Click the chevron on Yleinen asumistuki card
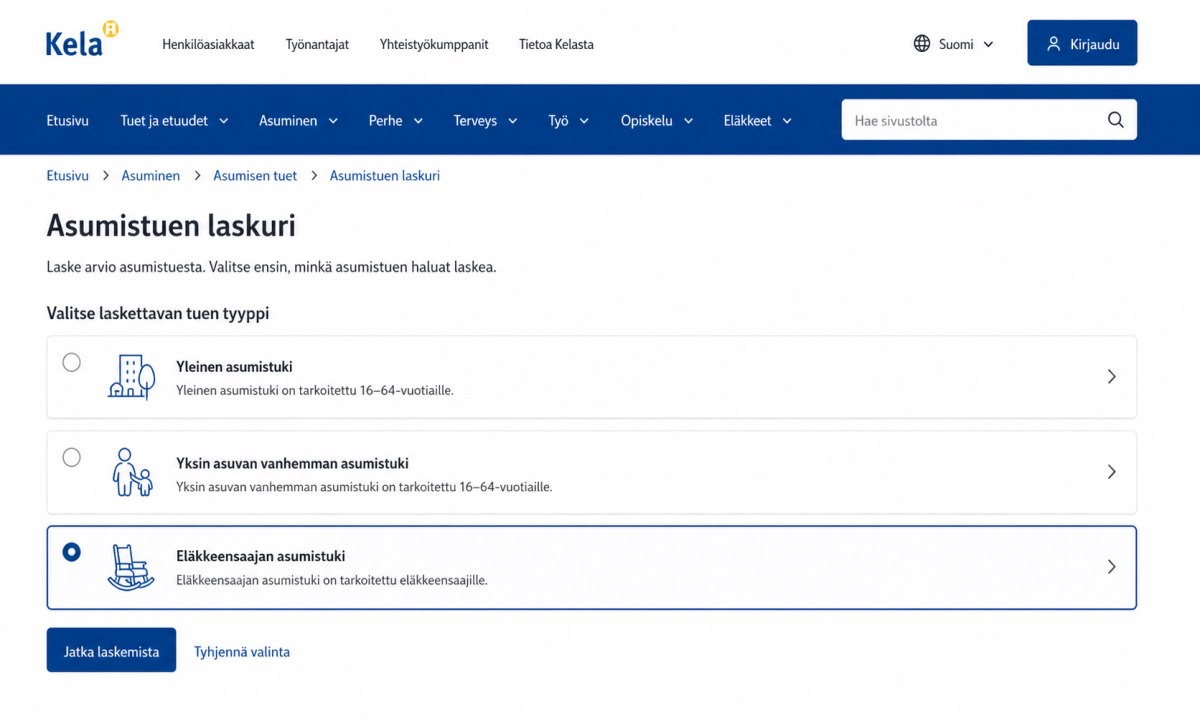 pyautogui.click(x=1111, y=377)
